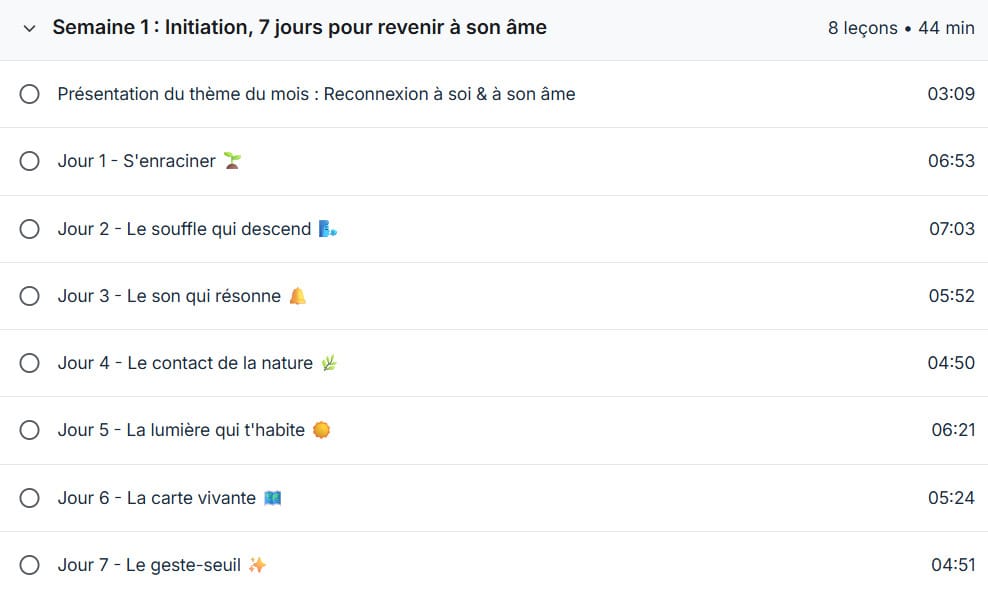Click the 8 leçons • 44 min summary
Viewport: 988px width, 591px height.
[x=901, y=28]
